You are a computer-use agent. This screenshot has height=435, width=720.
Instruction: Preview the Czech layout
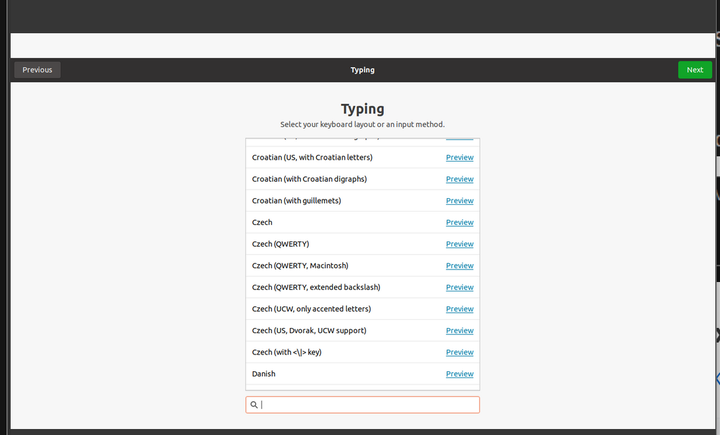459,223
